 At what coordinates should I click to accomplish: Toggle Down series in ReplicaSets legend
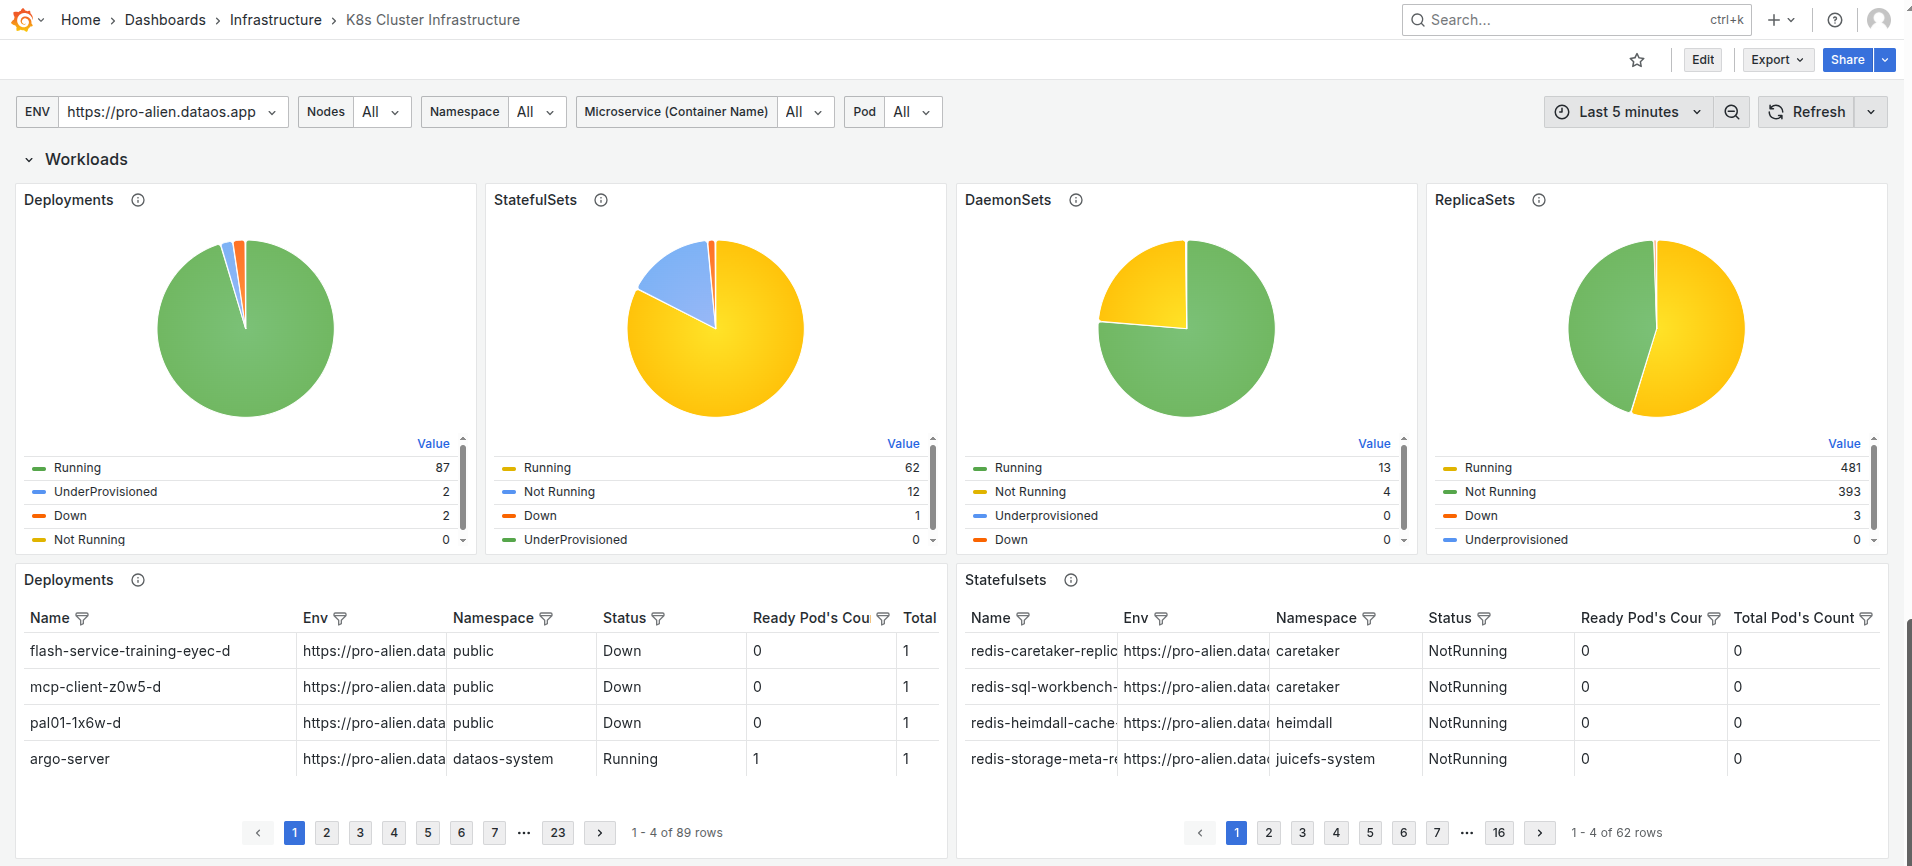(x=1480, y=516)
